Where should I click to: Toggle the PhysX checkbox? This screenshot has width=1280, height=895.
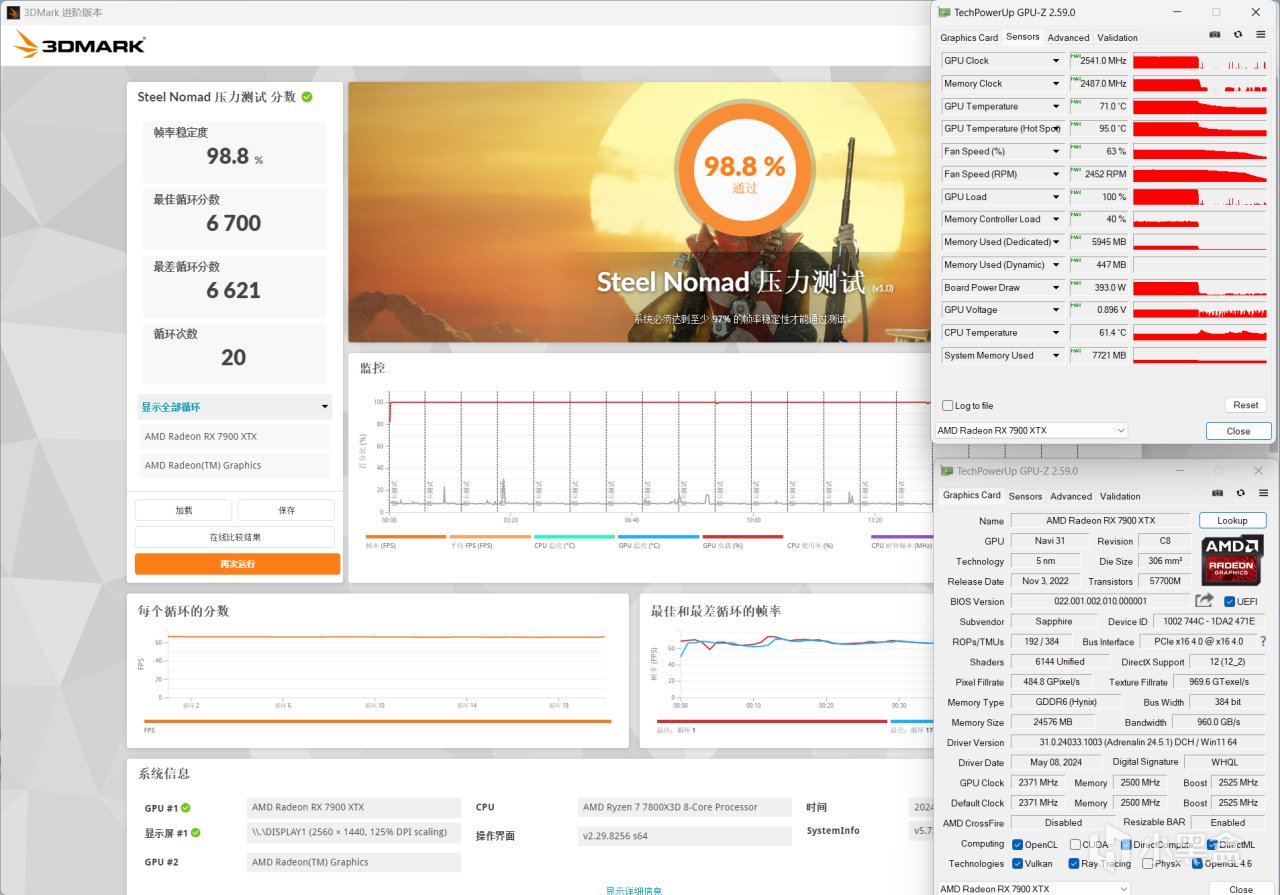coord(1147,864)
